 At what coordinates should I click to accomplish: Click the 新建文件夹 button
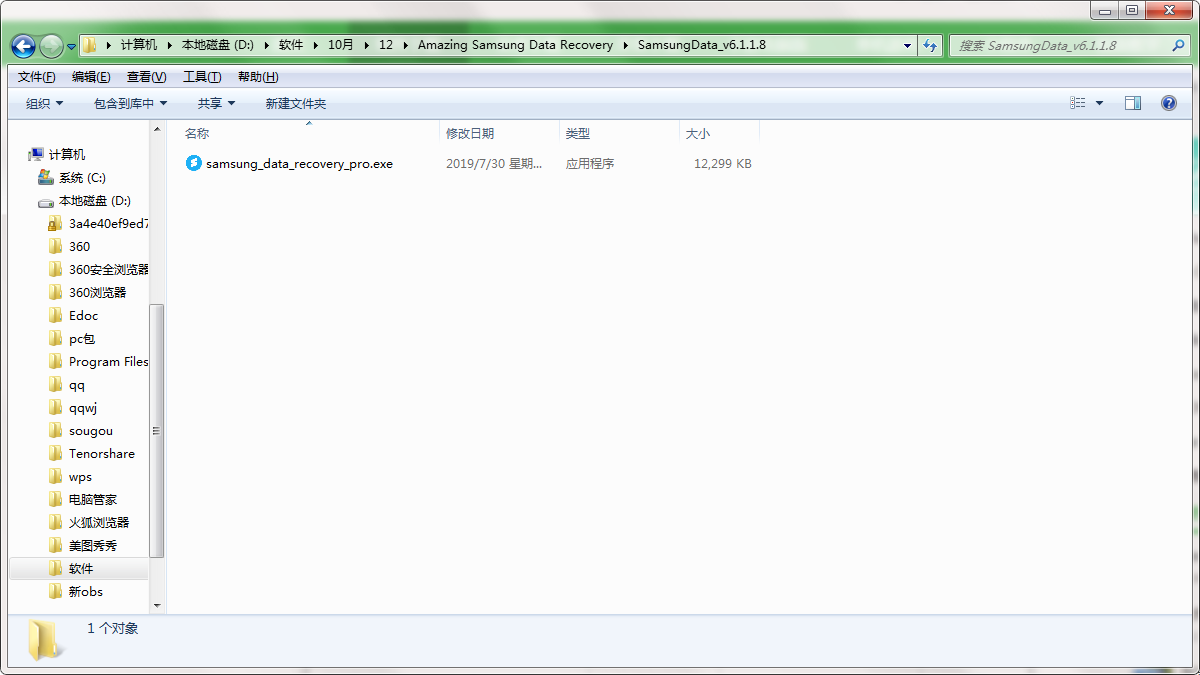coord(295,103)
